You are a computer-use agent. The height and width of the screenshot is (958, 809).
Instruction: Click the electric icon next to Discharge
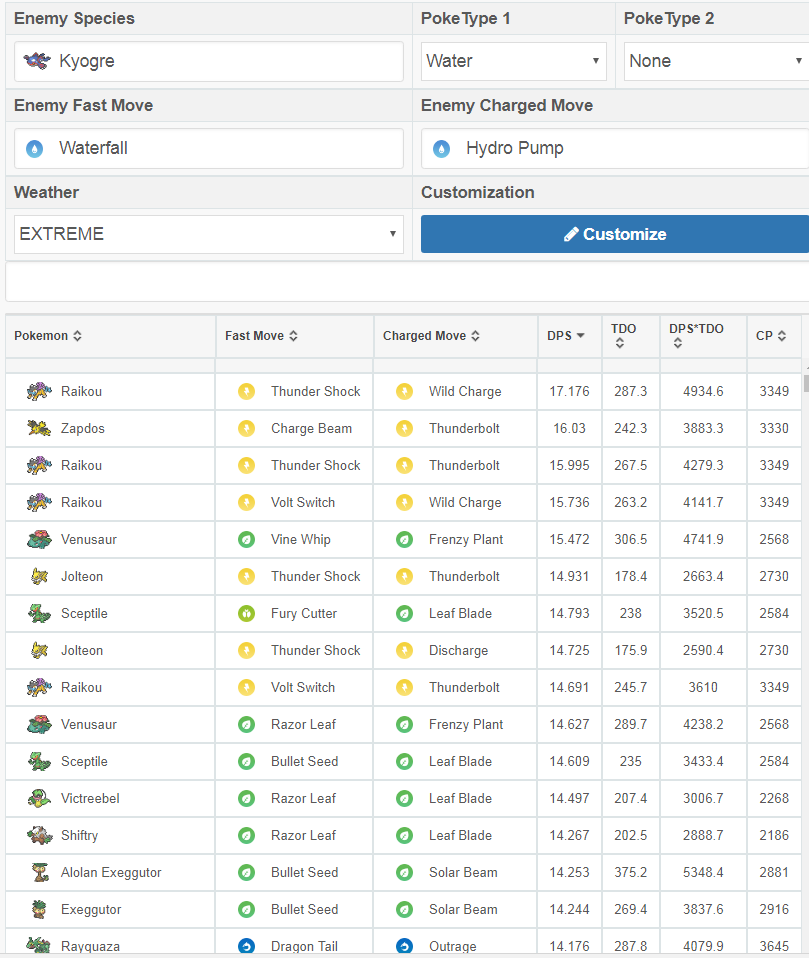(404, 650)
